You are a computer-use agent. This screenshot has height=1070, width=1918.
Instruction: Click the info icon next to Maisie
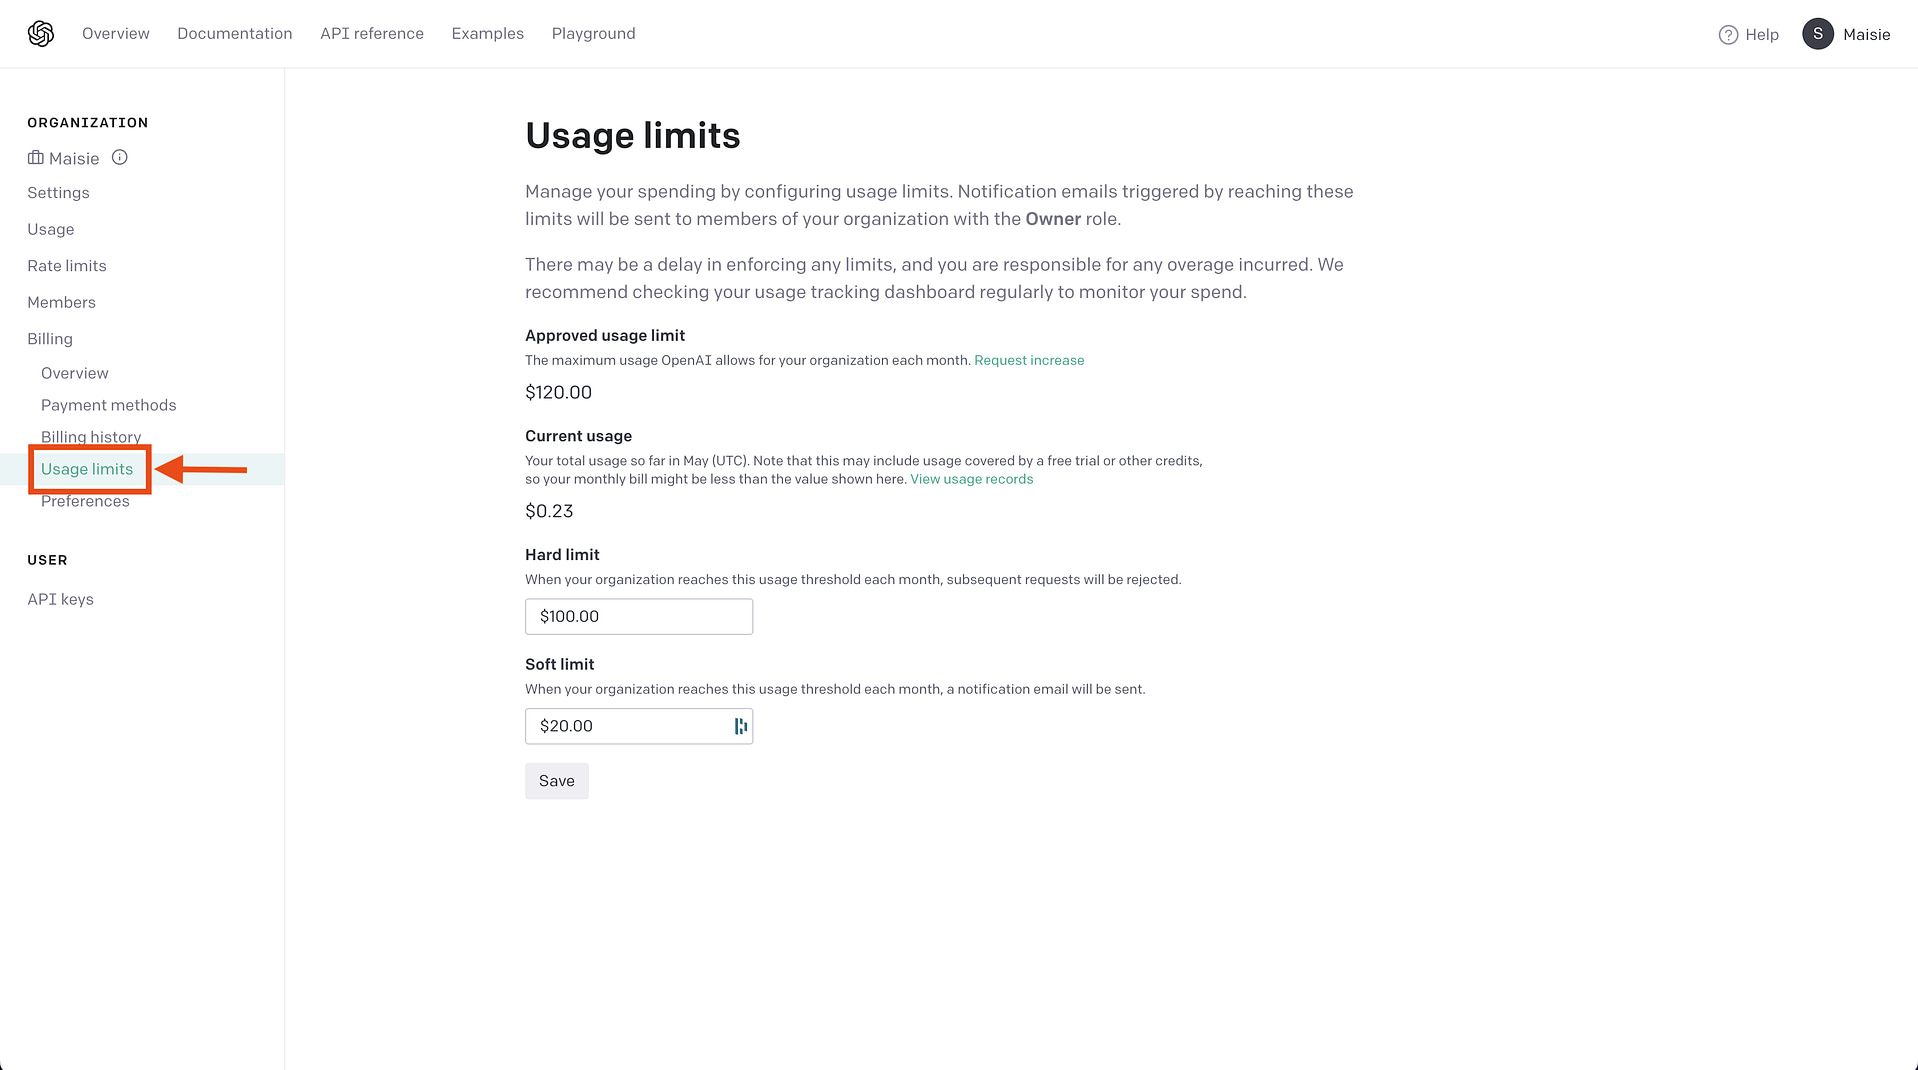pyautogui.click(x=119, y=157)
